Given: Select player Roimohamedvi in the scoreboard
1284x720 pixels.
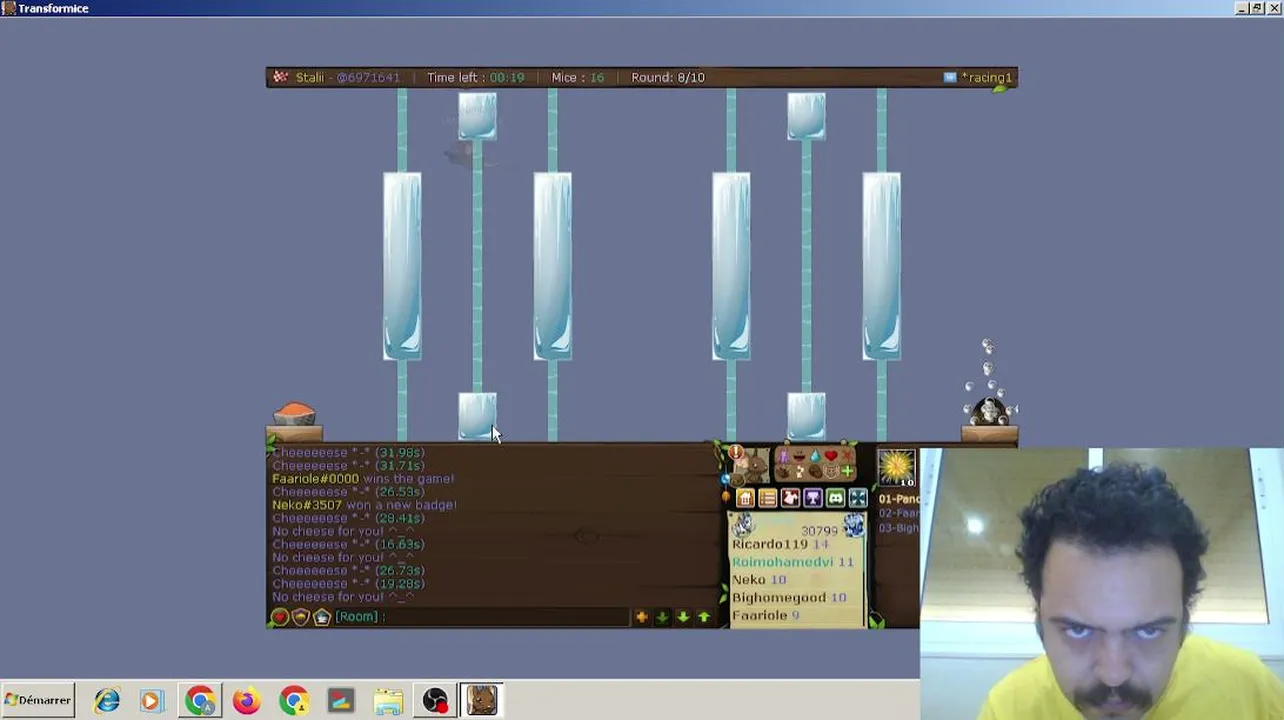Looking at the screenshot, I should point(782,562).
